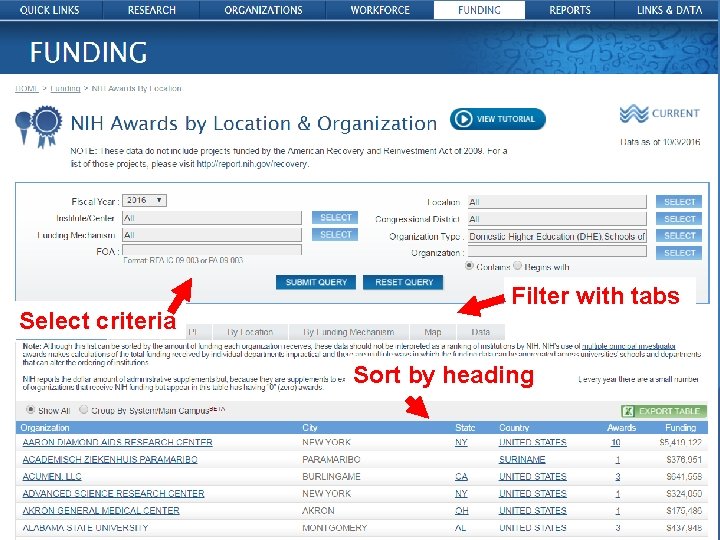Screen dimensions: 720x540
Task: Click the Organization Type input field
Action: 557,236
